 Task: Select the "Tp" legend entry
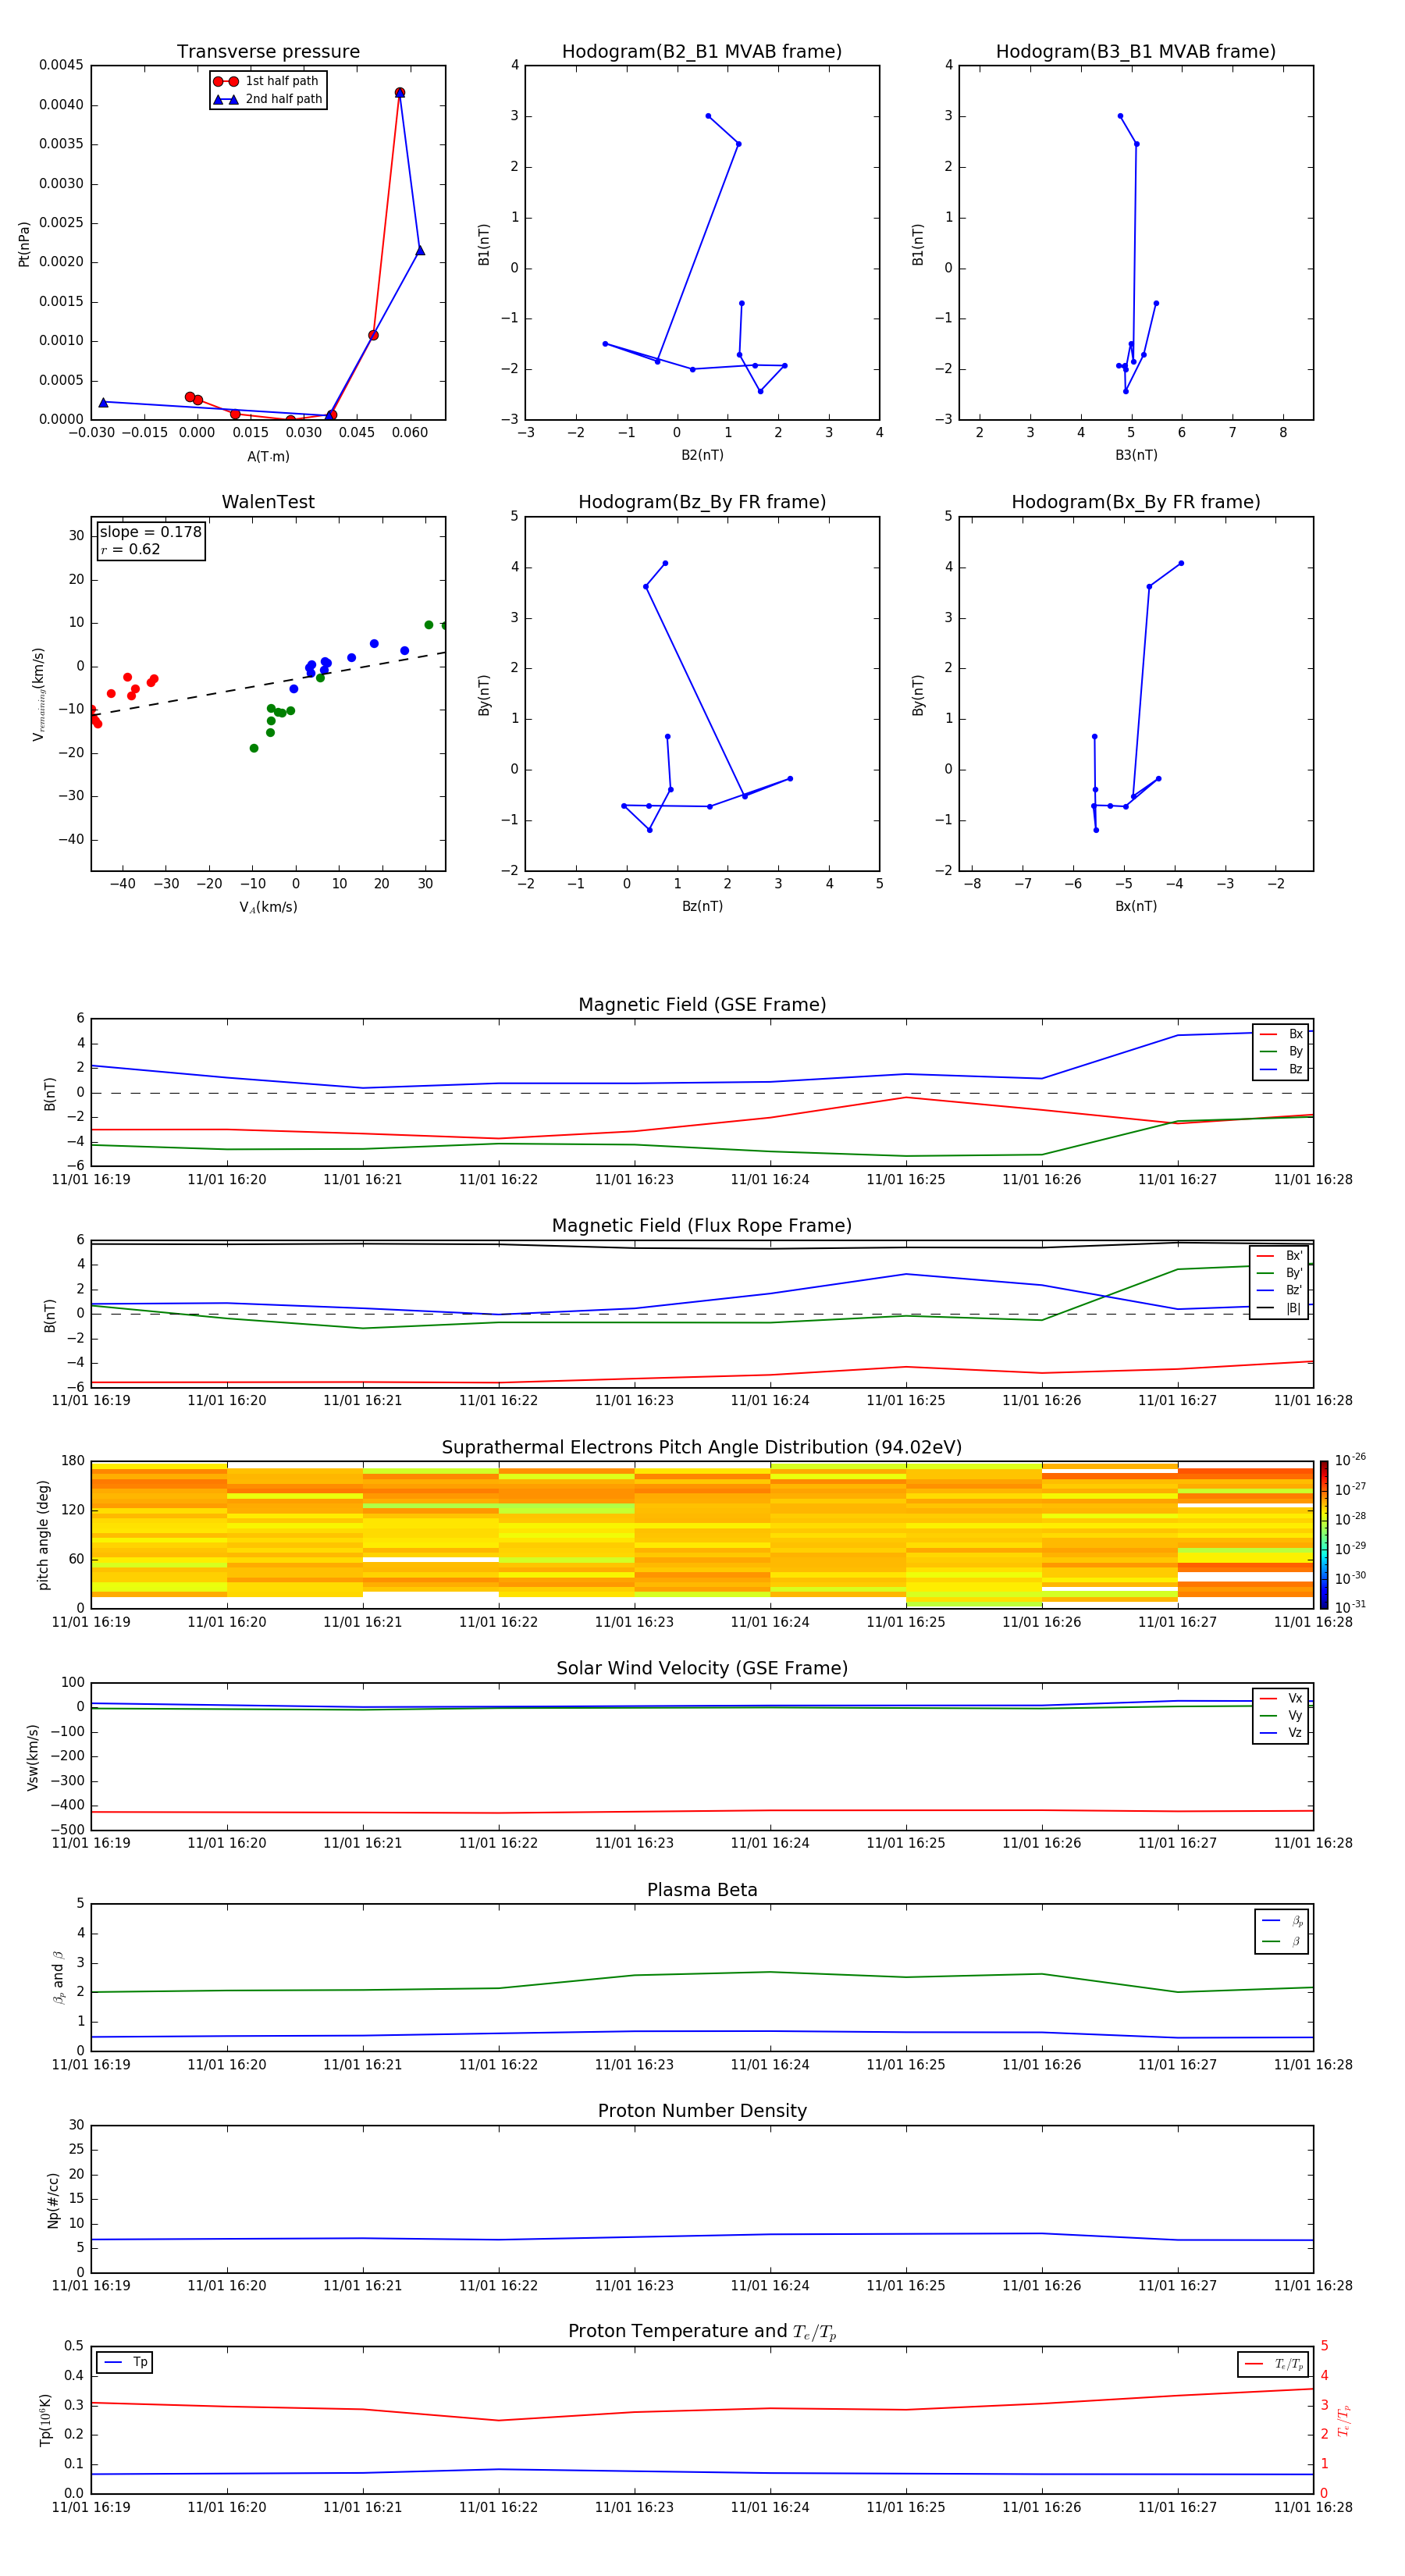click(126, 2362)
